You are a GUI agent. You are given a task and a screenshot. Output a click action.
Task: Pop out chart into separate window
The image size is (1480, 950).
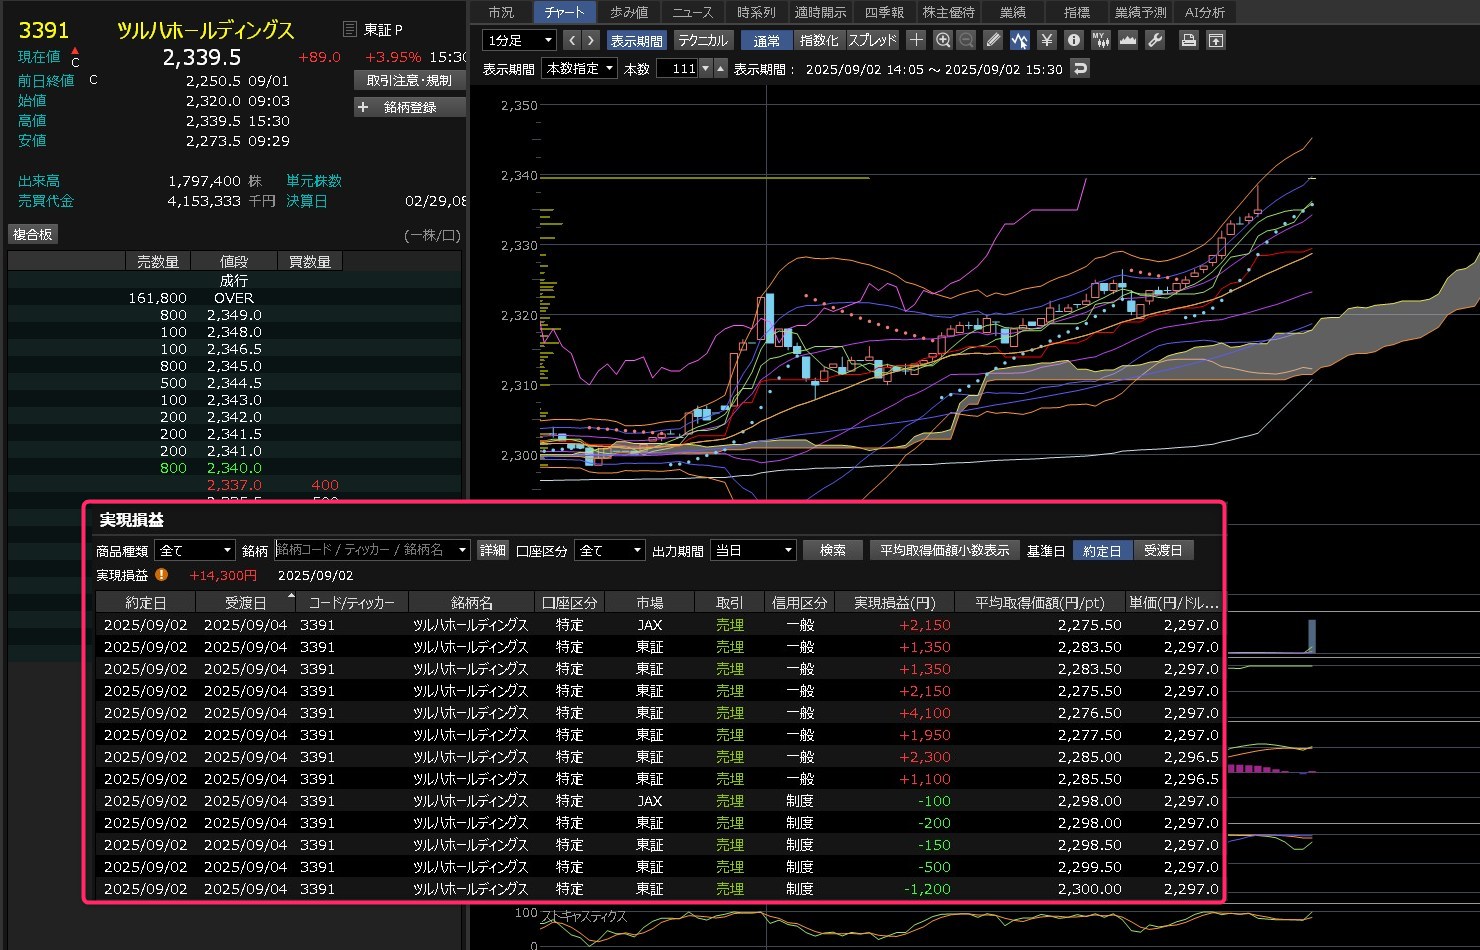point(1215,40)
